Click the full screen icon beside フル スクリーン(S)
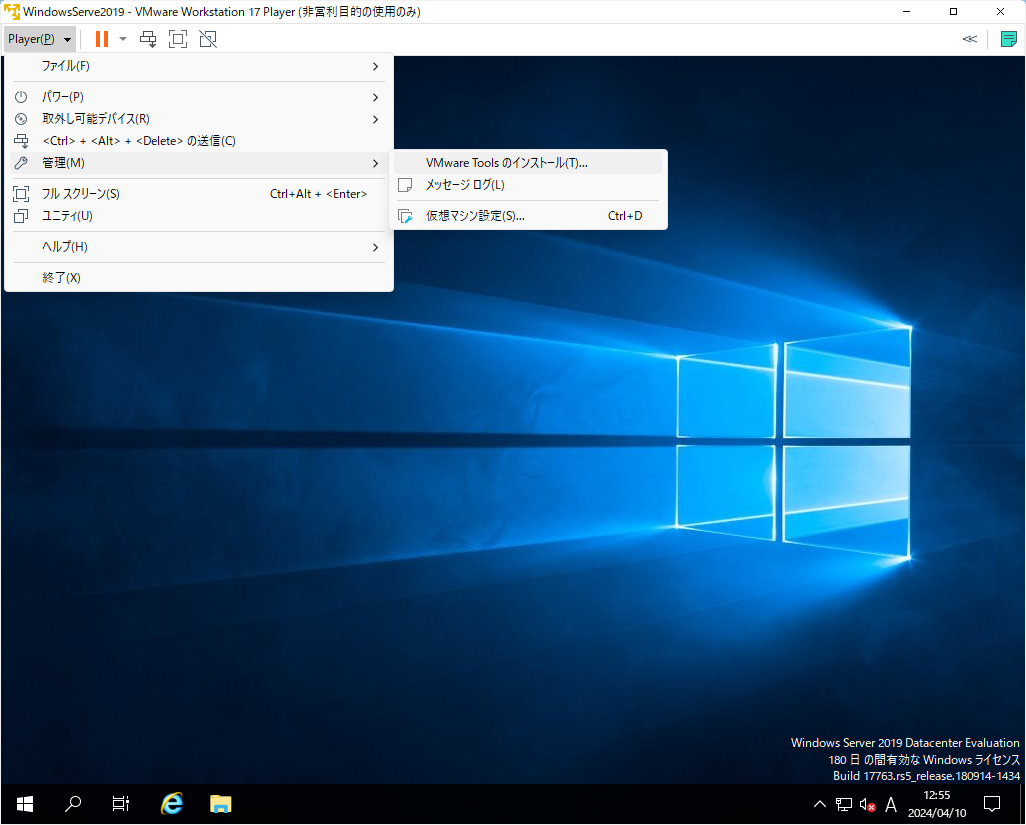Screen dimensions: 1026x825 tap(21, 194)
